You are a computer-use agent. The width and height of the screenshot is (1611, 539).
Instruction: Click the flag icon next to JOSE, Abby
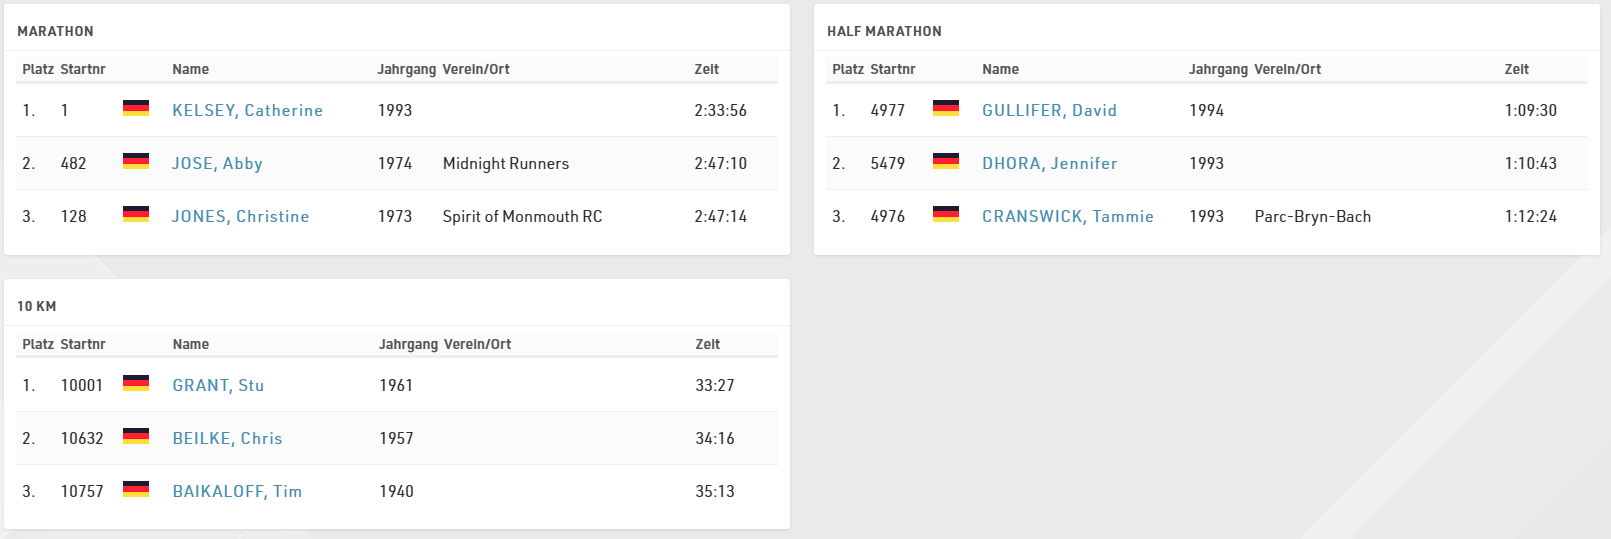pos(136,161)
